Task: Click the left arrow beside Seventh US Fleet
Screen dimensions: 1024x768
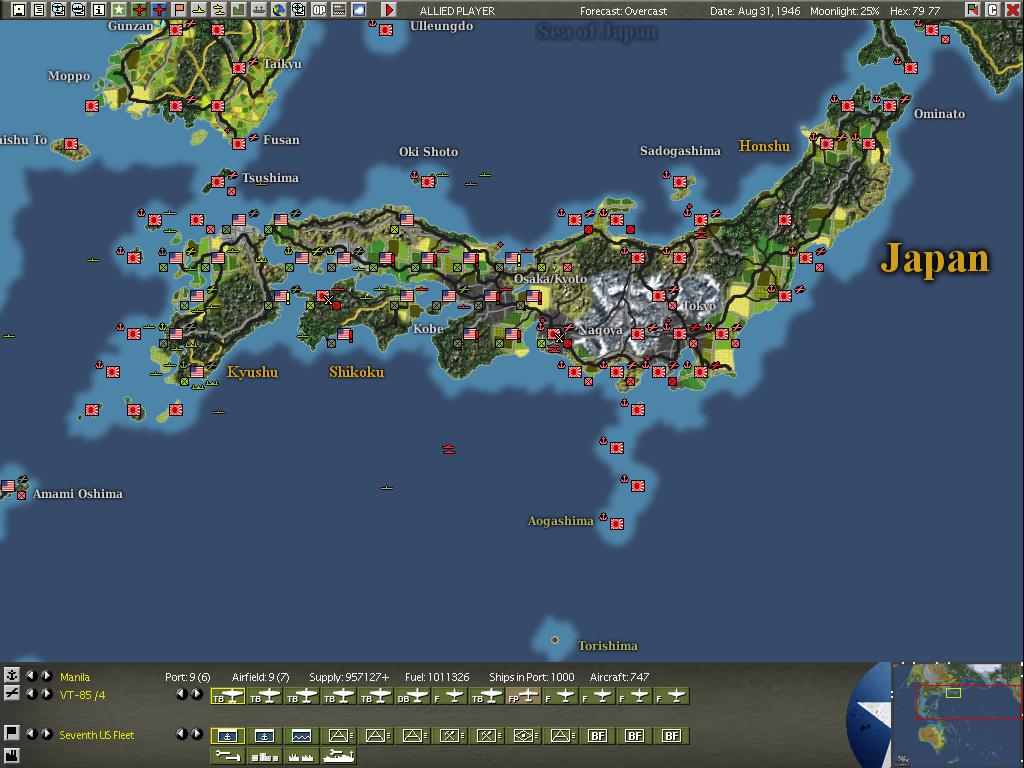Action: (x=31, y=733)
